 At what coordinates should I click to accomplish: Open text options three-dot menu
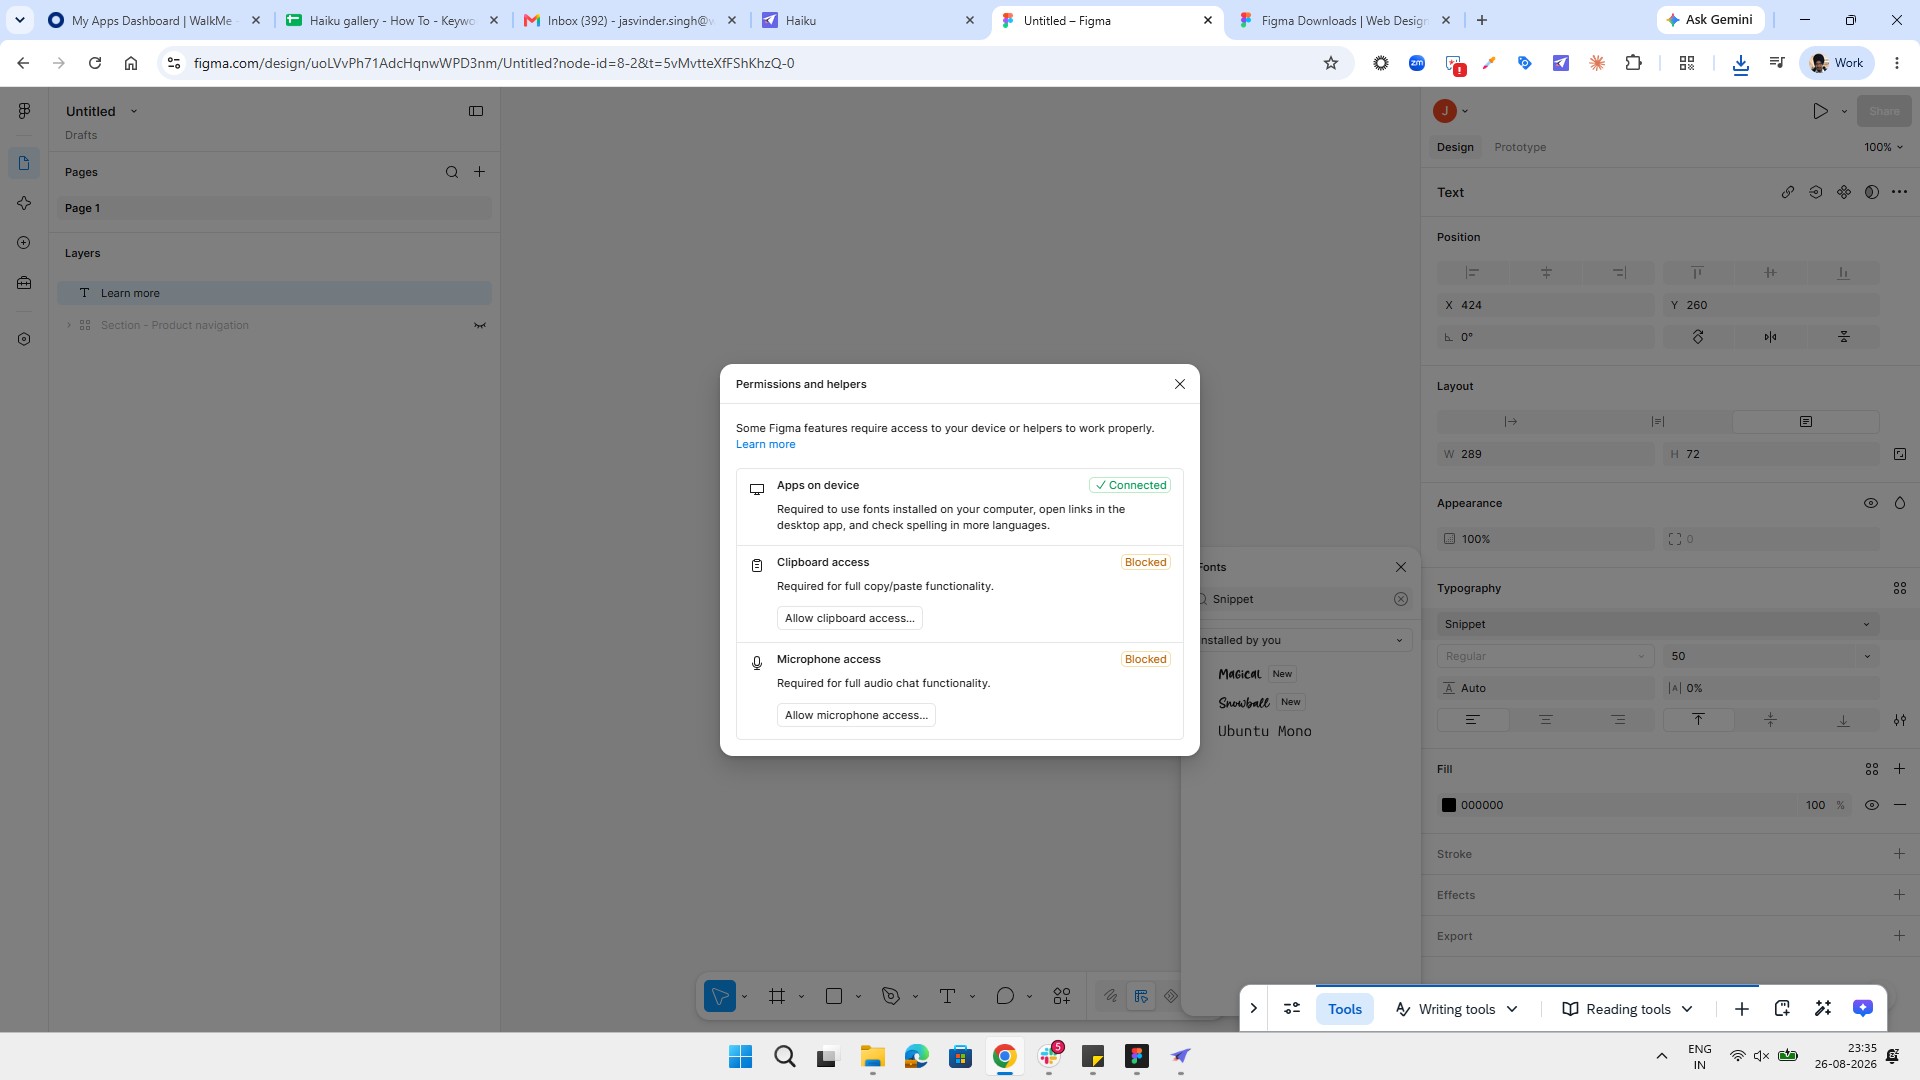pos(1900,192)
